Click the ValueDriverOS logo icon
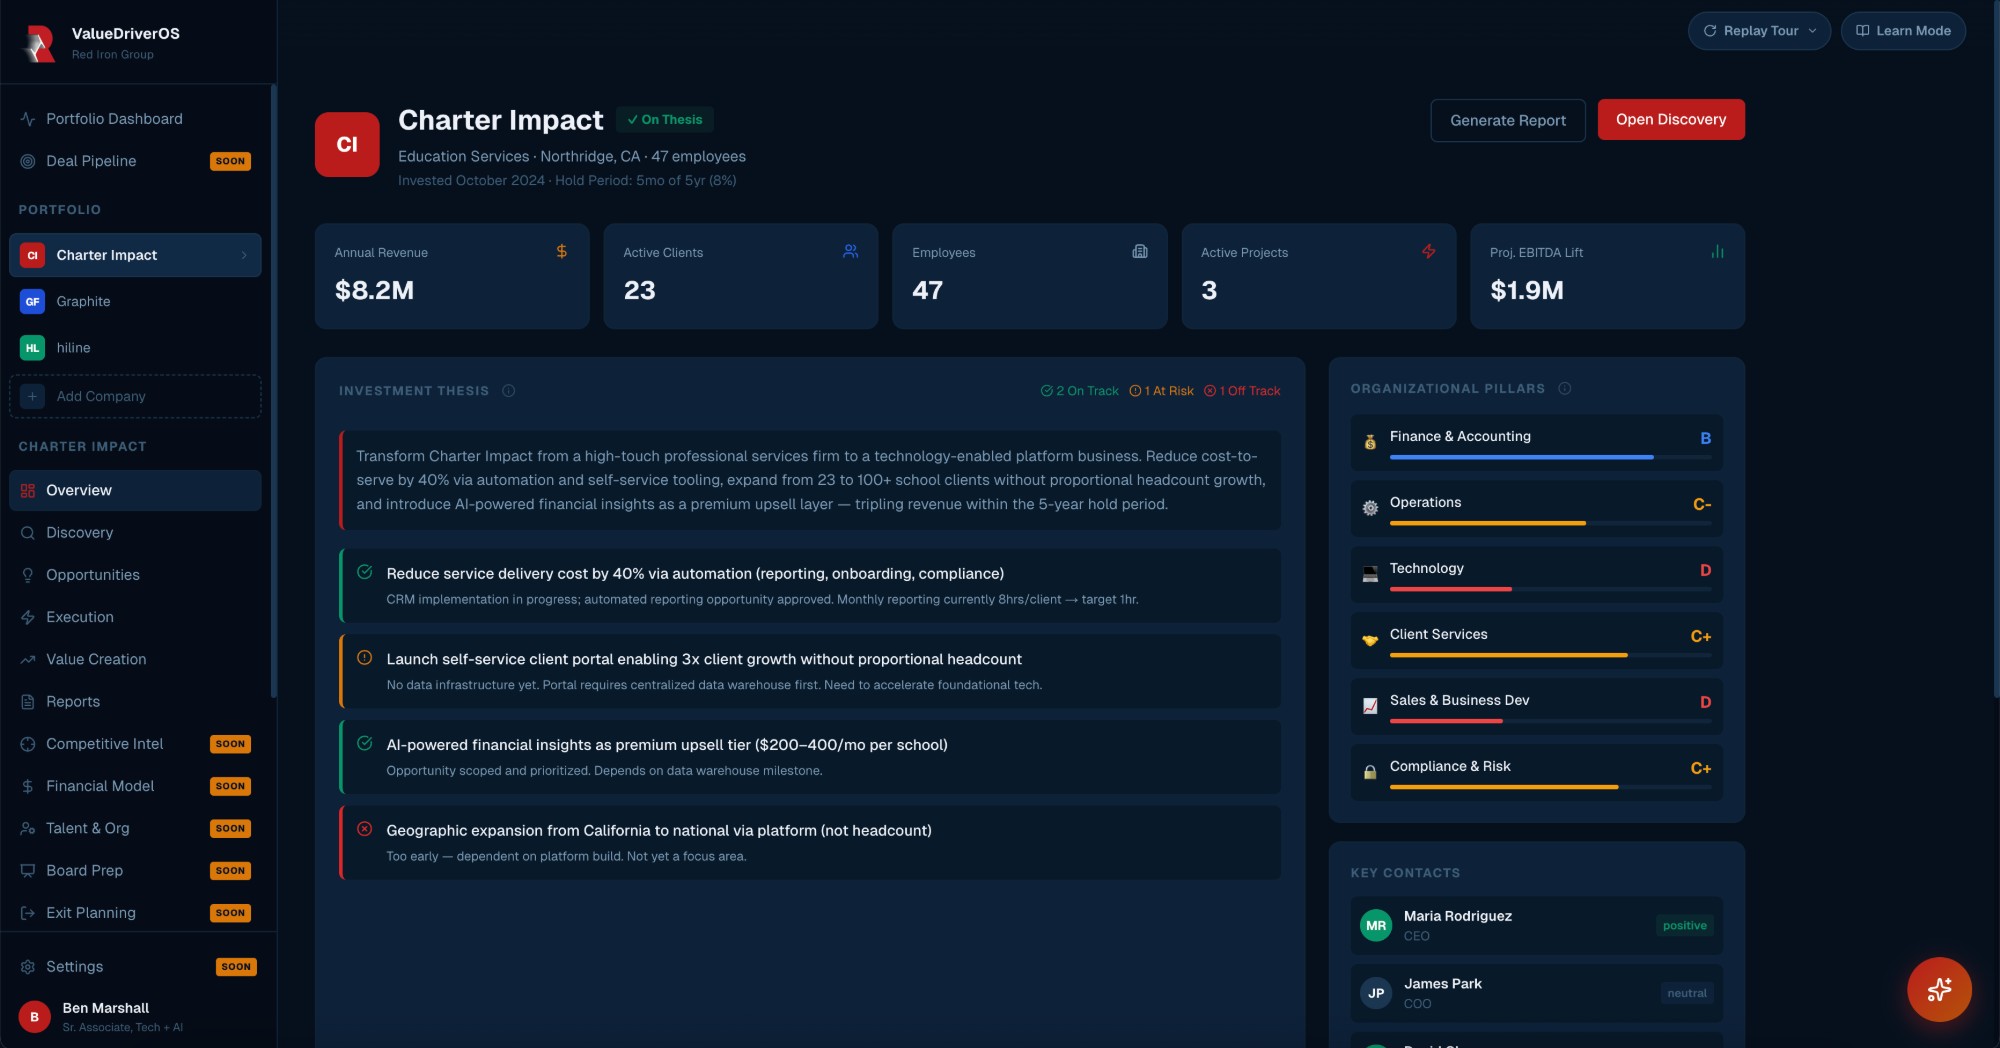This screenshot has height=1048, width=2000. tap(39, 43)
